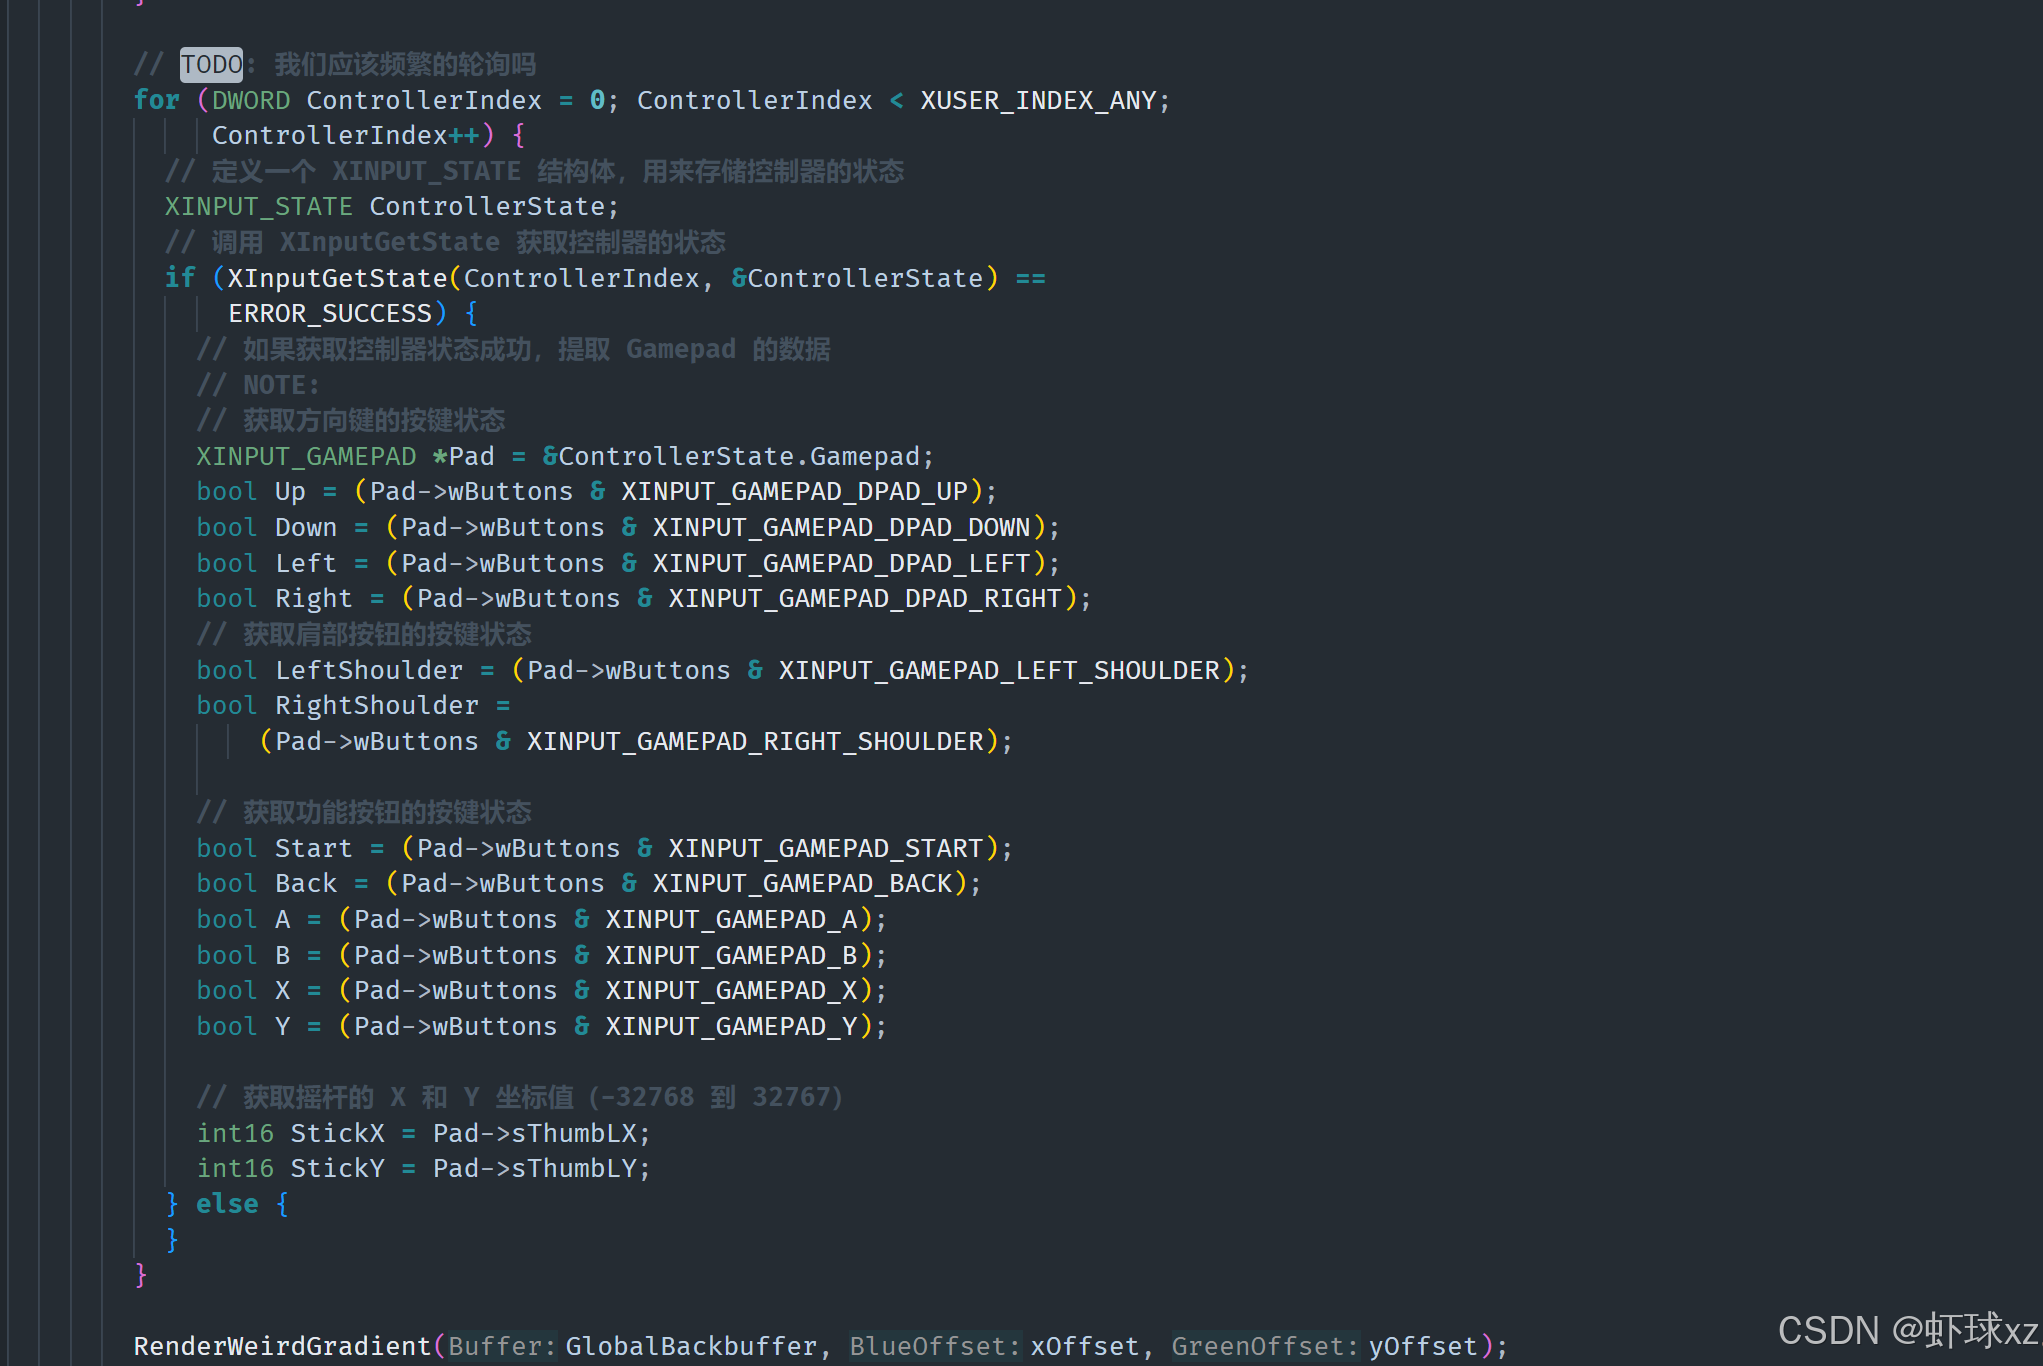Click the 'Down' variable name

pyautogui.click(x=306, y=527)
